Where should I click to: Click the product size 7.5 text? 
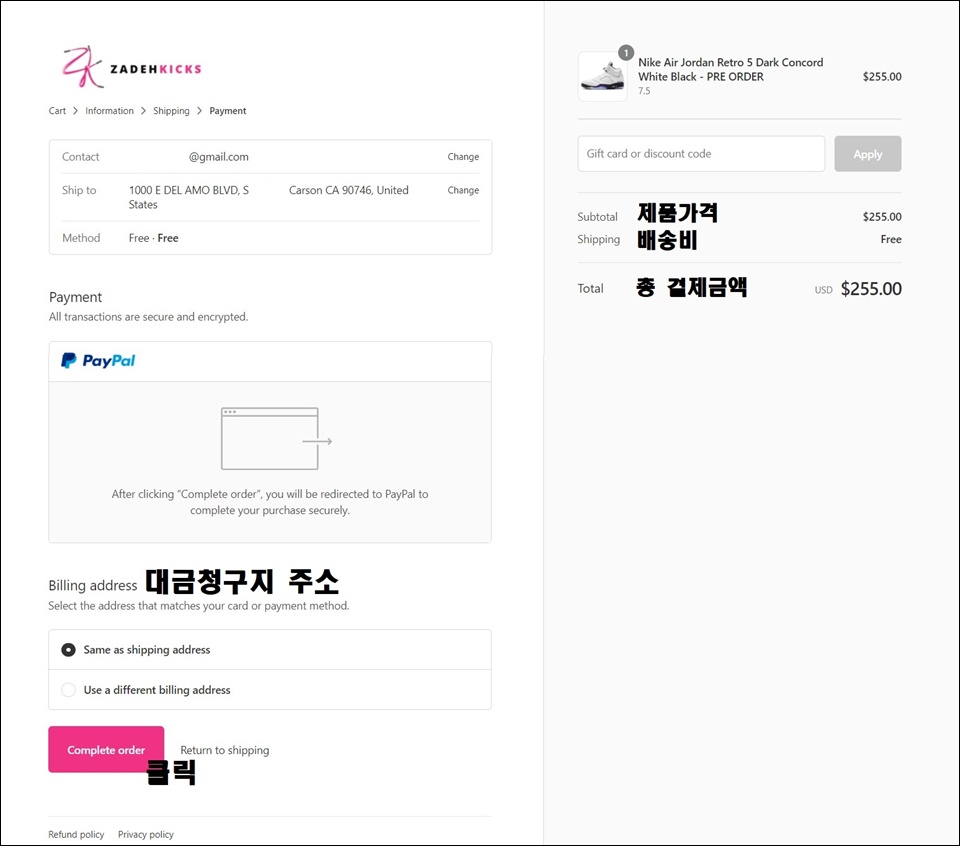(644, 91)
